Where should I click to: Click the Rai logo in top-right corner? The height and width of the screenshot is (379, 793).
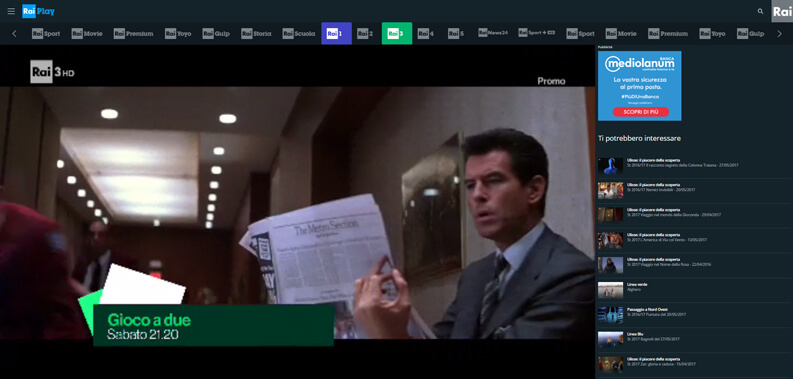[x=782, y=11]
